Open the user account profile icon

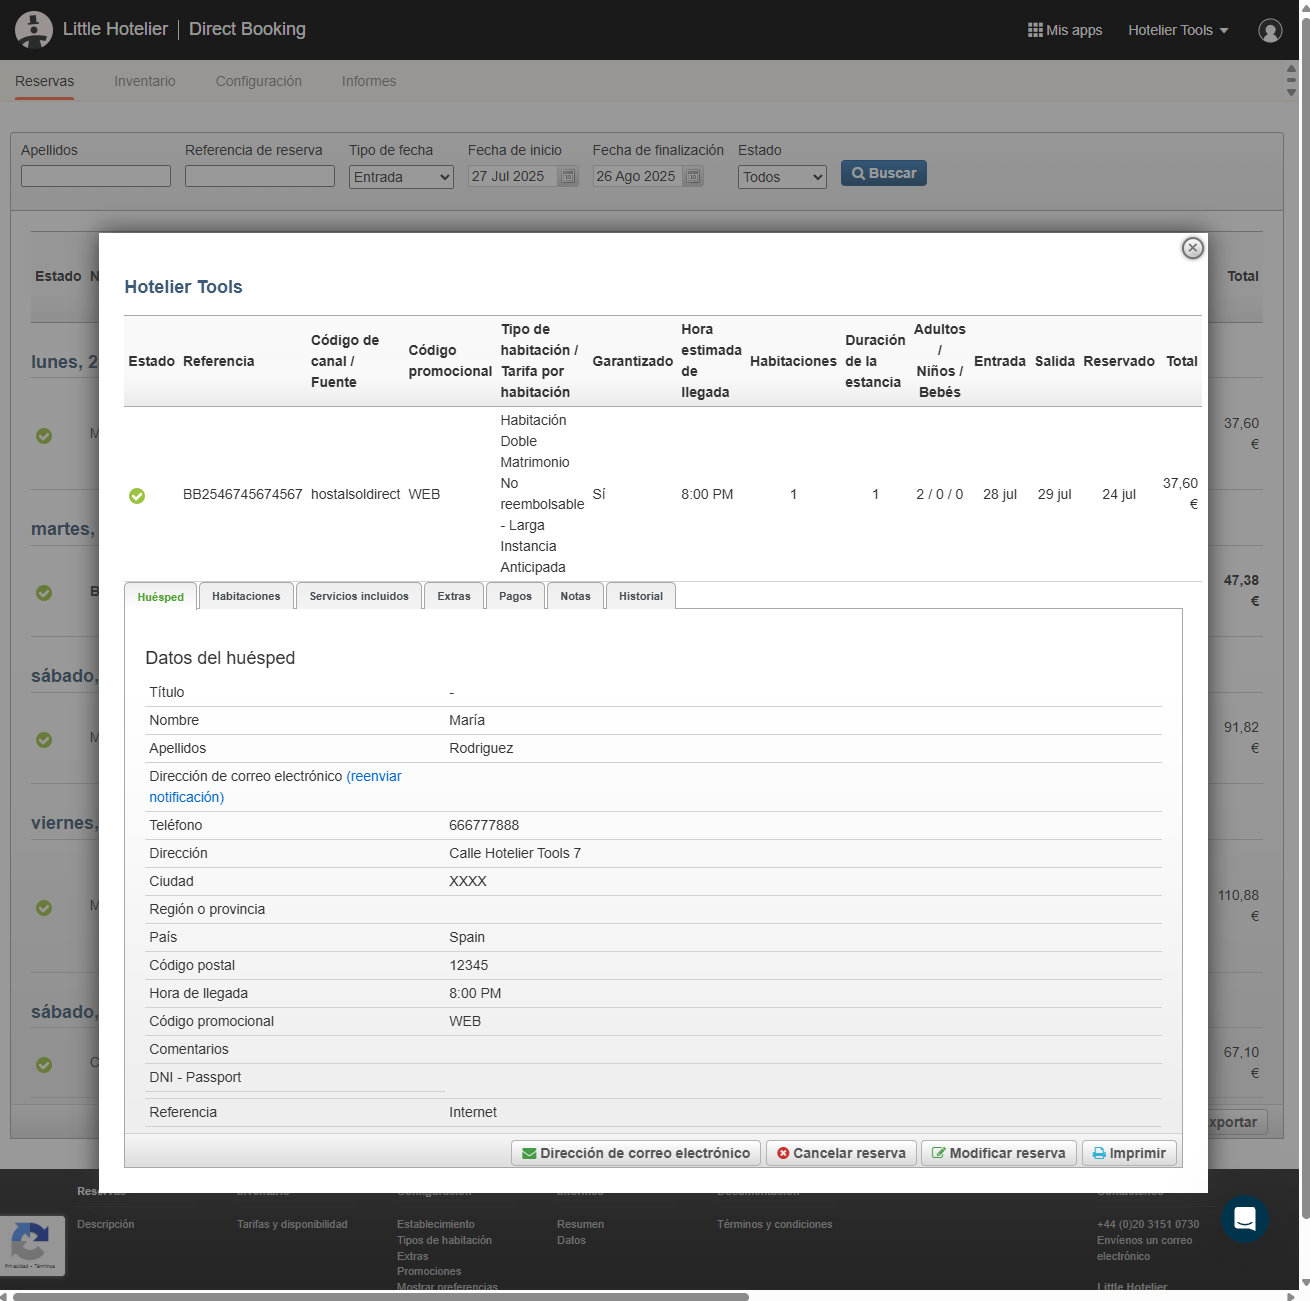click(1270, 31)
